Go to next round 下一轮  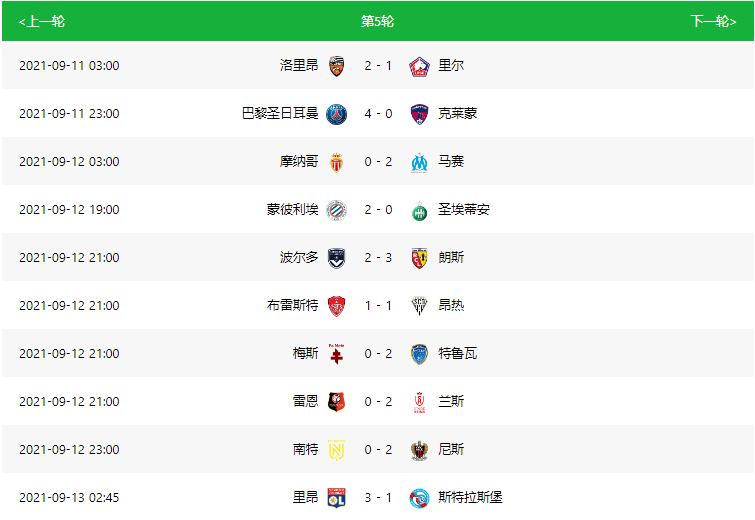click(x=713, y=22)
